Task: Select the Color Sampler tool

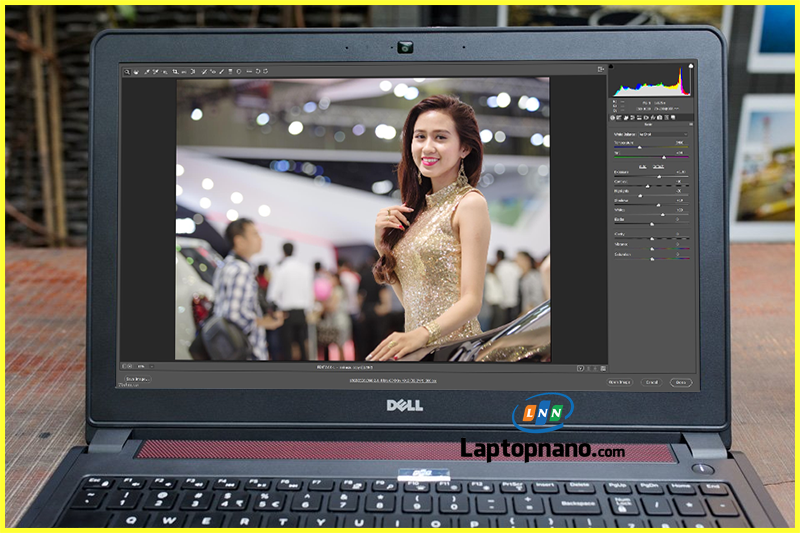Action: (156, 72)
